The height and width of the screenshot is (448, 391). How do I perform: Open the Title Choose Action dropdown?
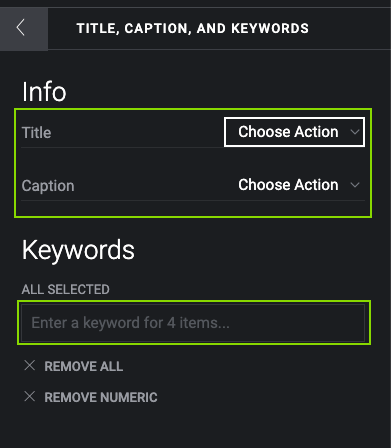(x=294, y=132)
